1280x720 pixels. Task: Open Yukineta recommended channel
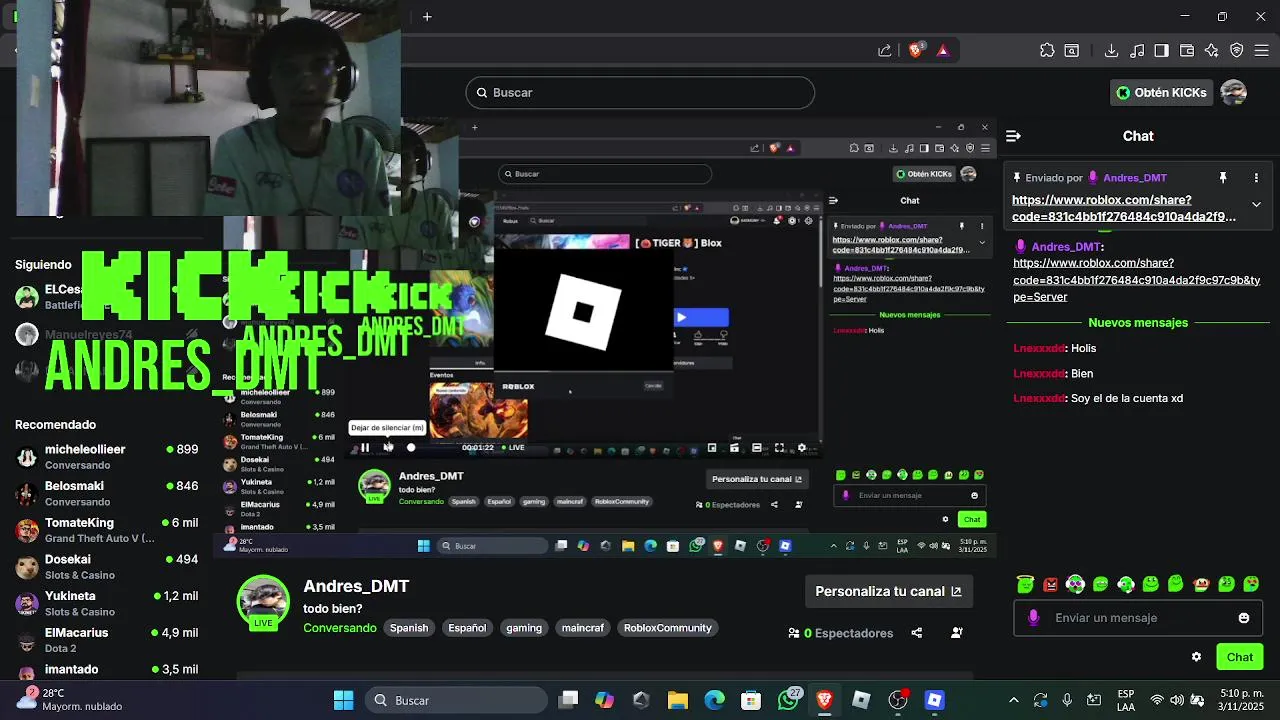coord(107,603)
